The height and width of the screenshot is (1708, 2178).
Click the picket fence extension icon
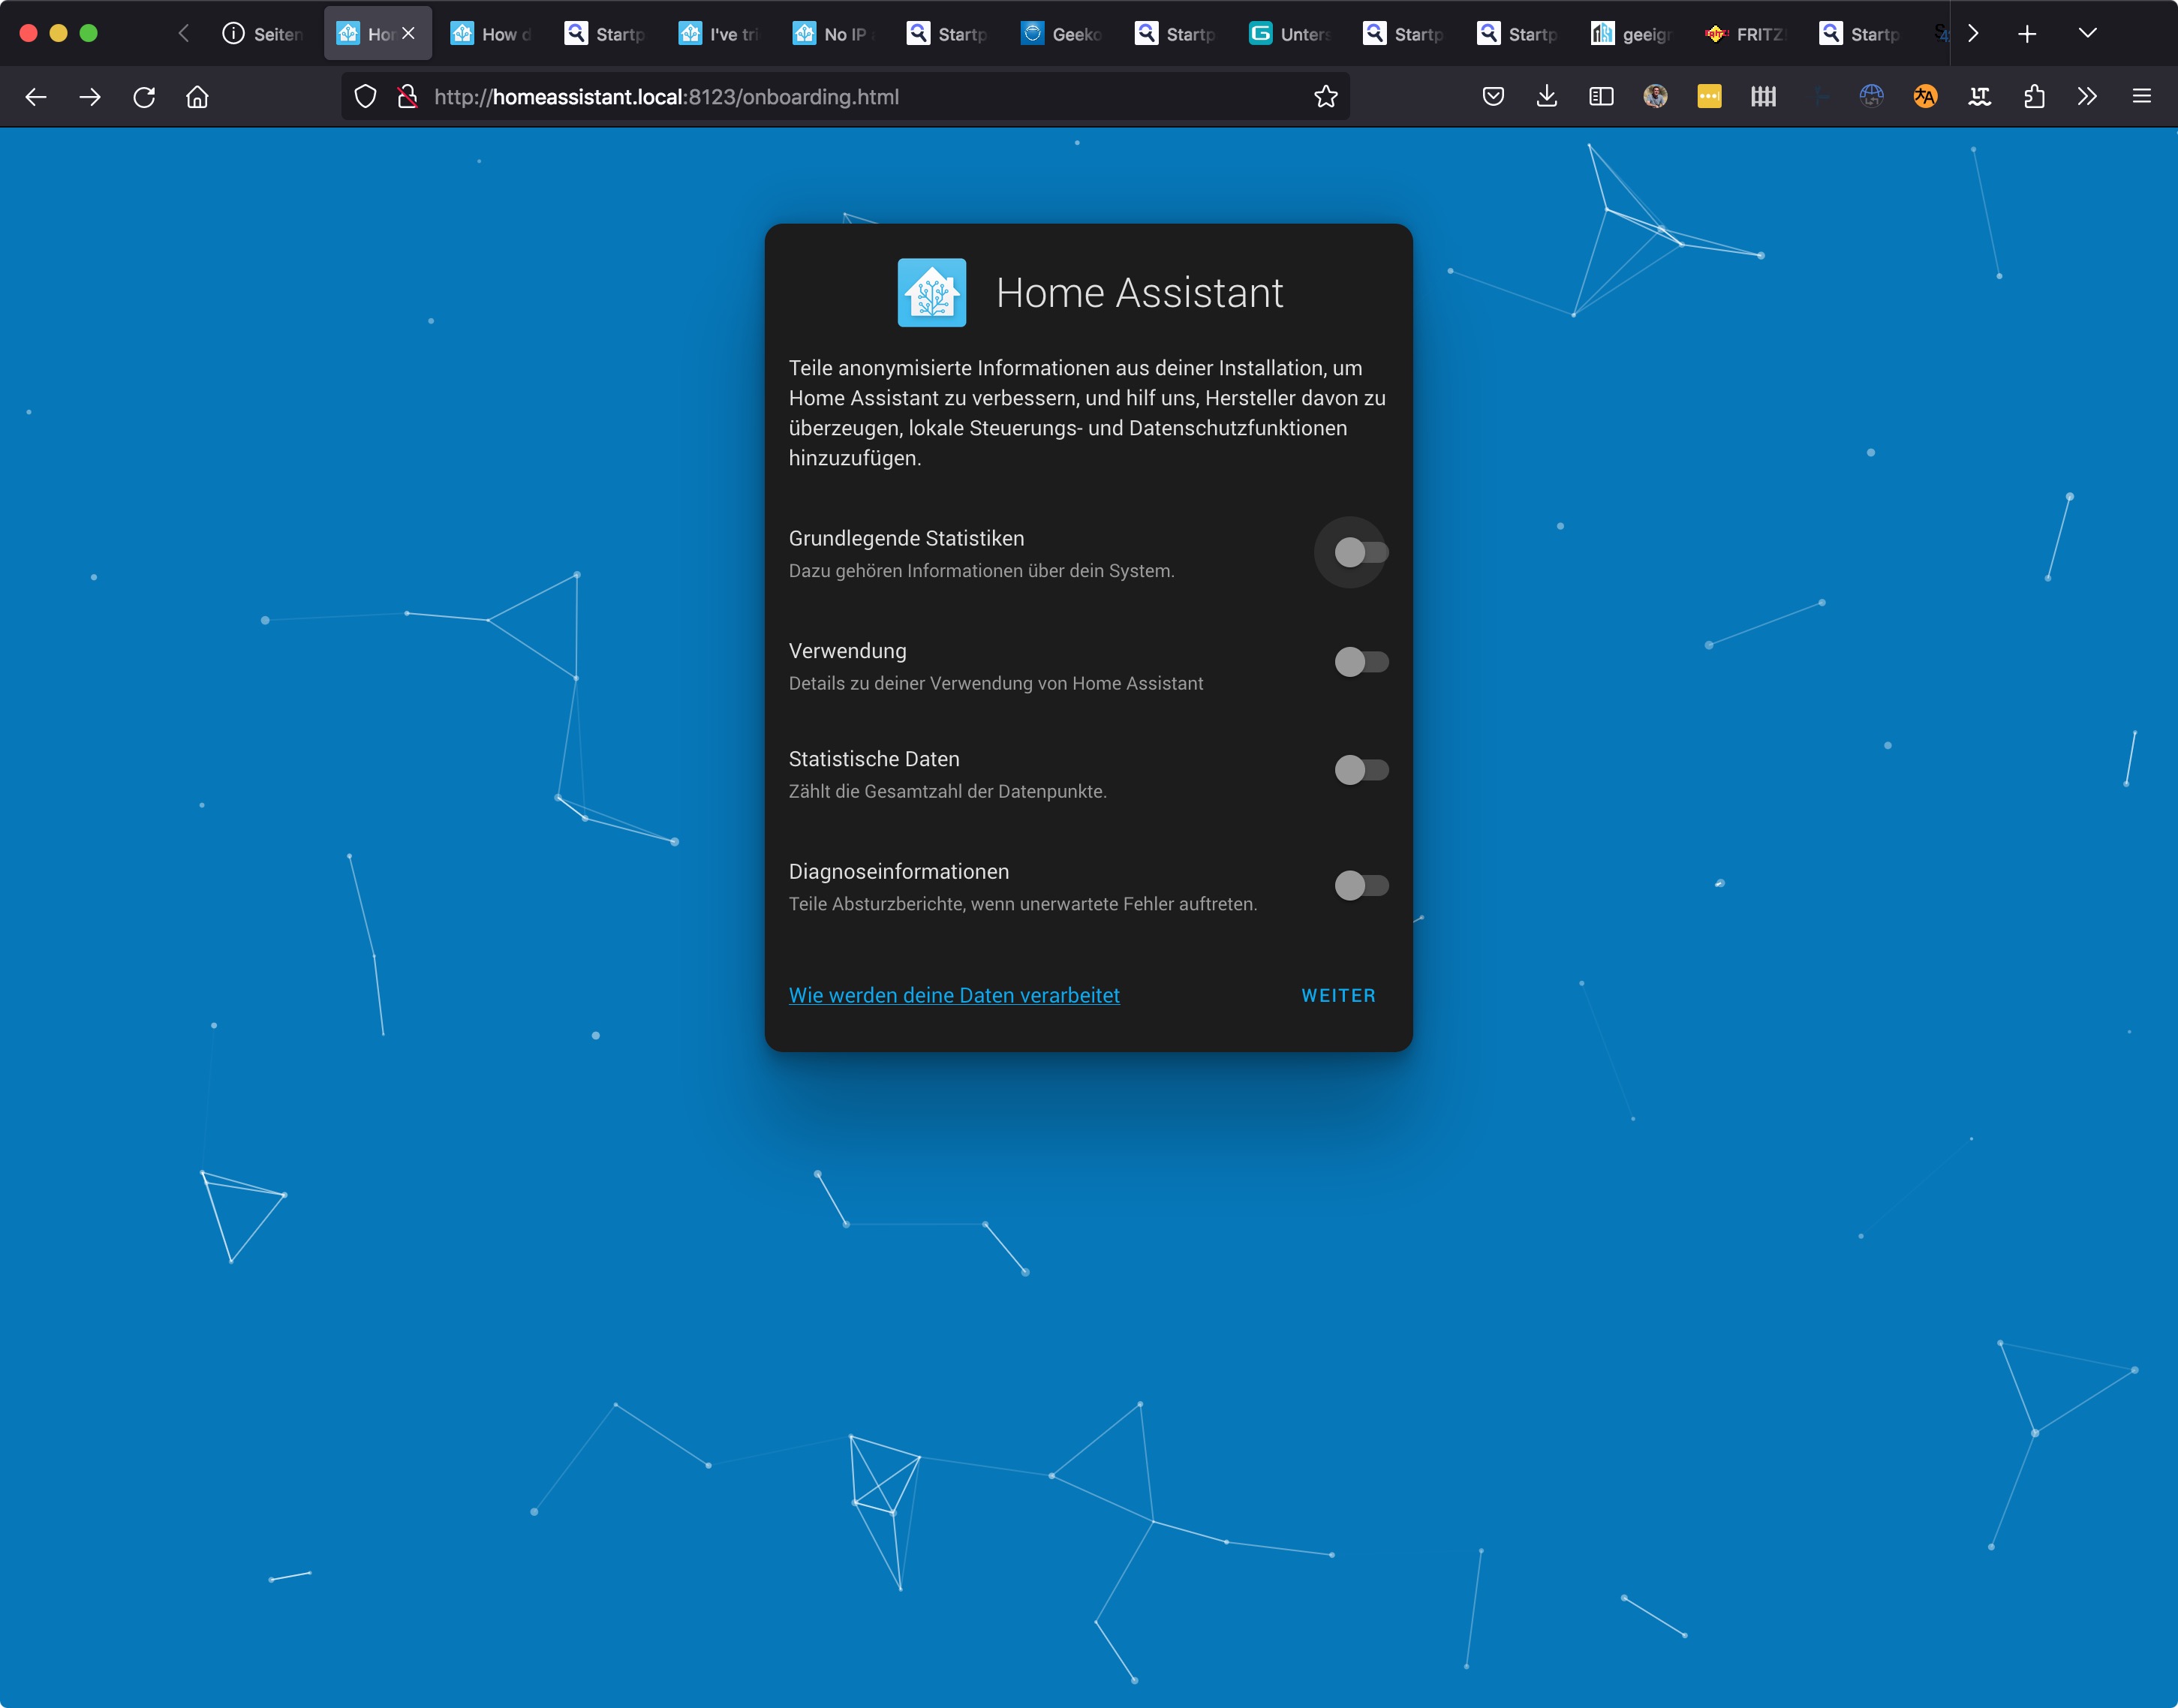[1763, 97]
